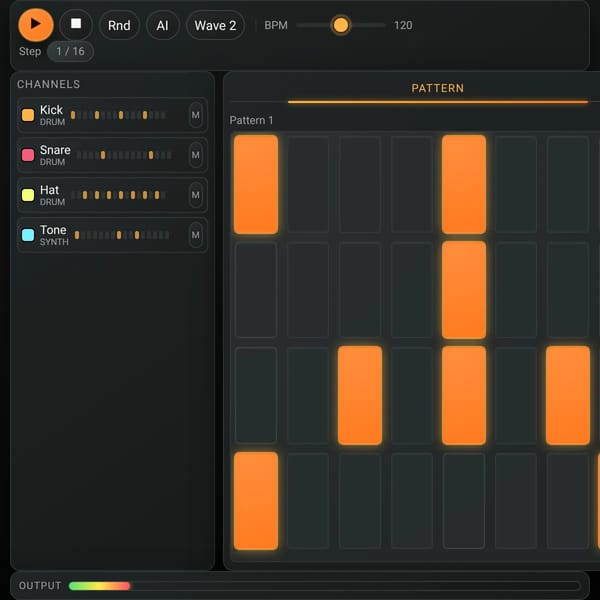Image resolution: width=600 pixels, height=600 pixels.
Task: Enable Tone row step 4 pad
Action: [412, 501]
